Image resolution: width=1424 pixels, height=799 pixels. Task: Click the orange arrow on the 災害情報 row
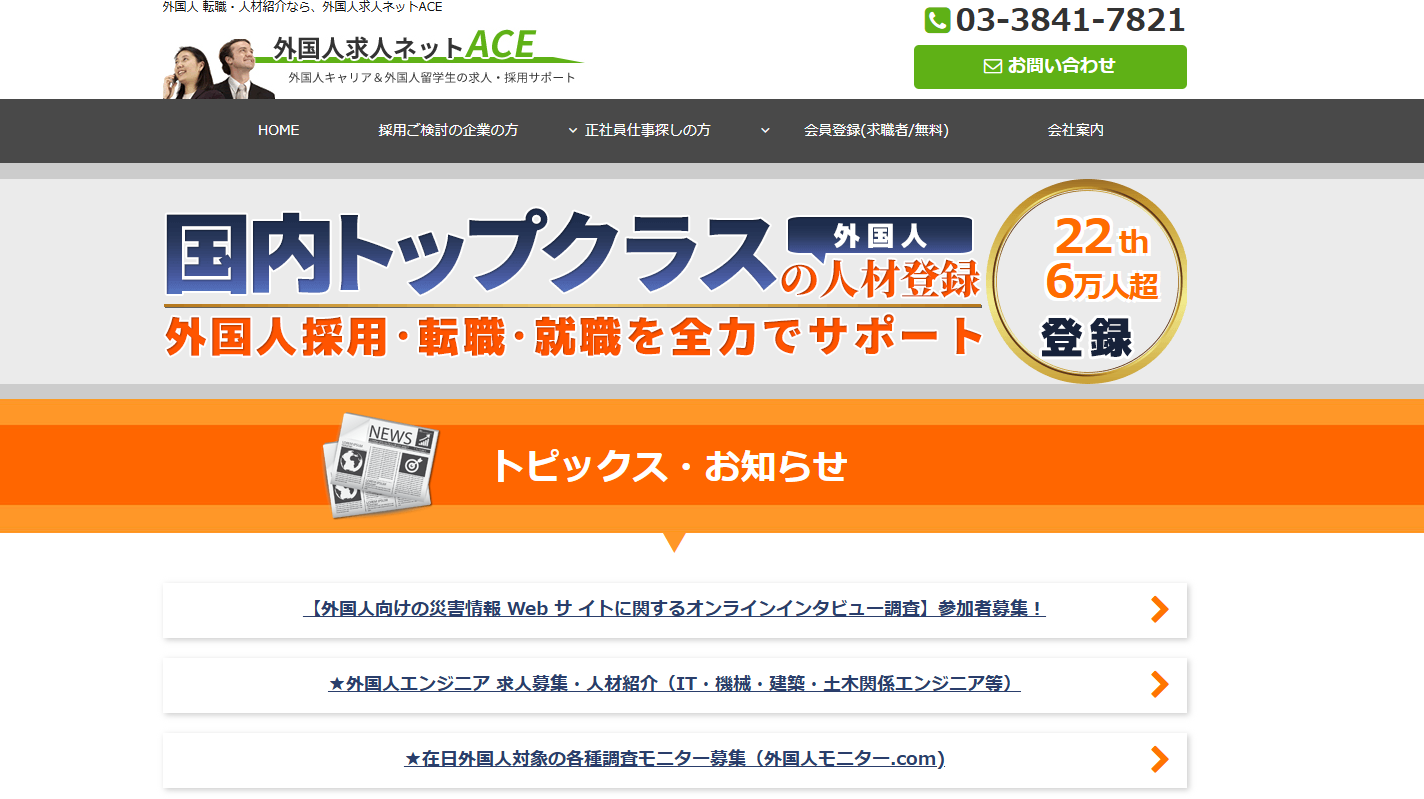[x=1159, y=609]
